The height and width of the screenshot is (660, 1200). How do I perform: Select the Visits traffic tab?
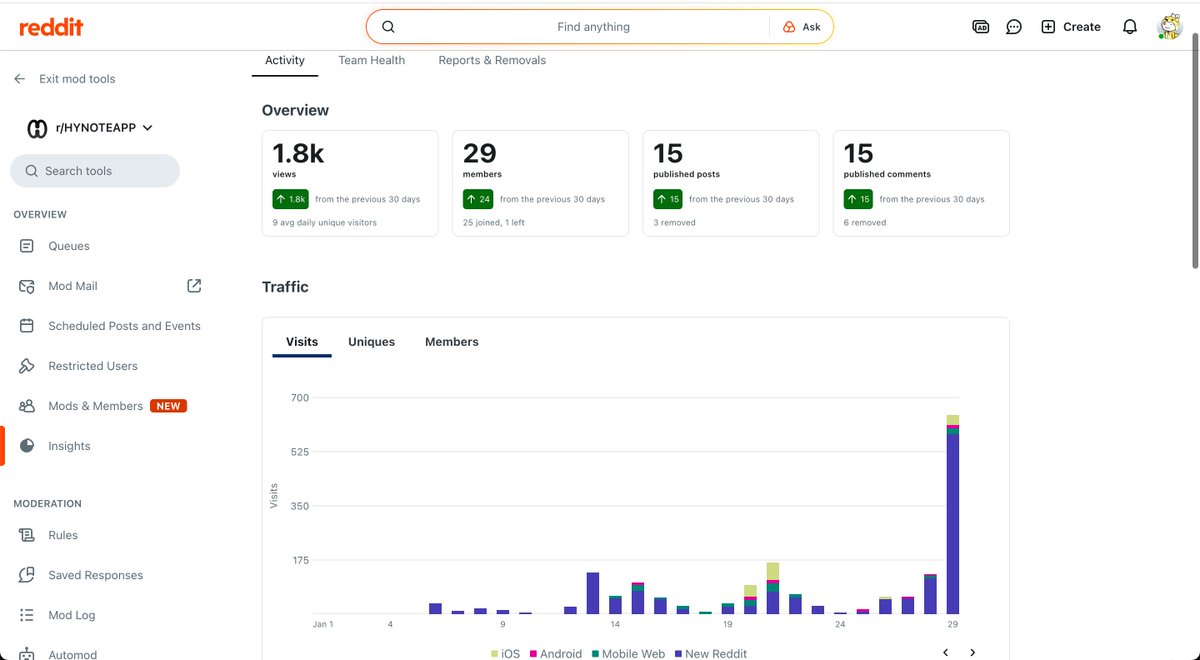tap(302, 342)
